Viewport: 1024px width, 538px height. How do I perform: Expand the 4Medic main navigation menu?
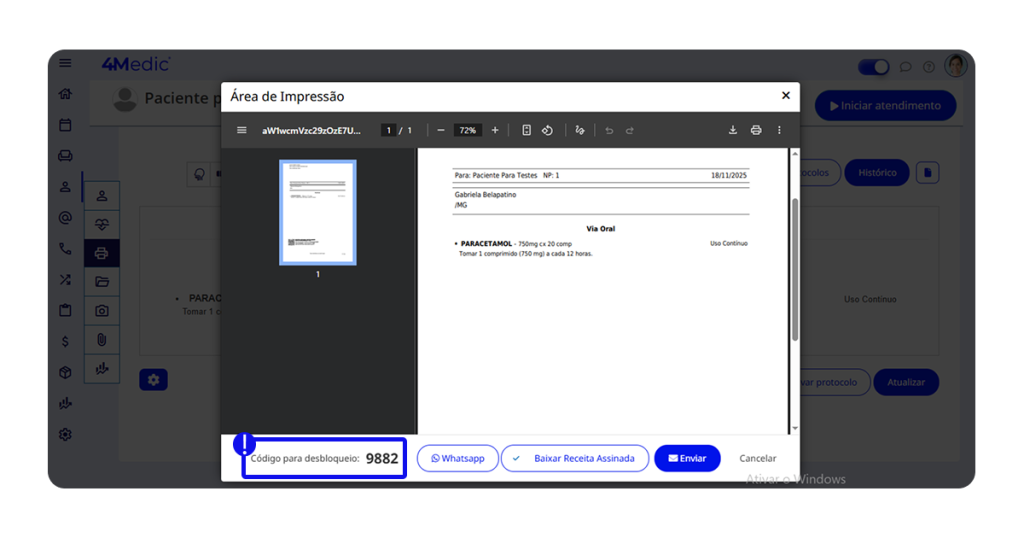pos(65,63)
